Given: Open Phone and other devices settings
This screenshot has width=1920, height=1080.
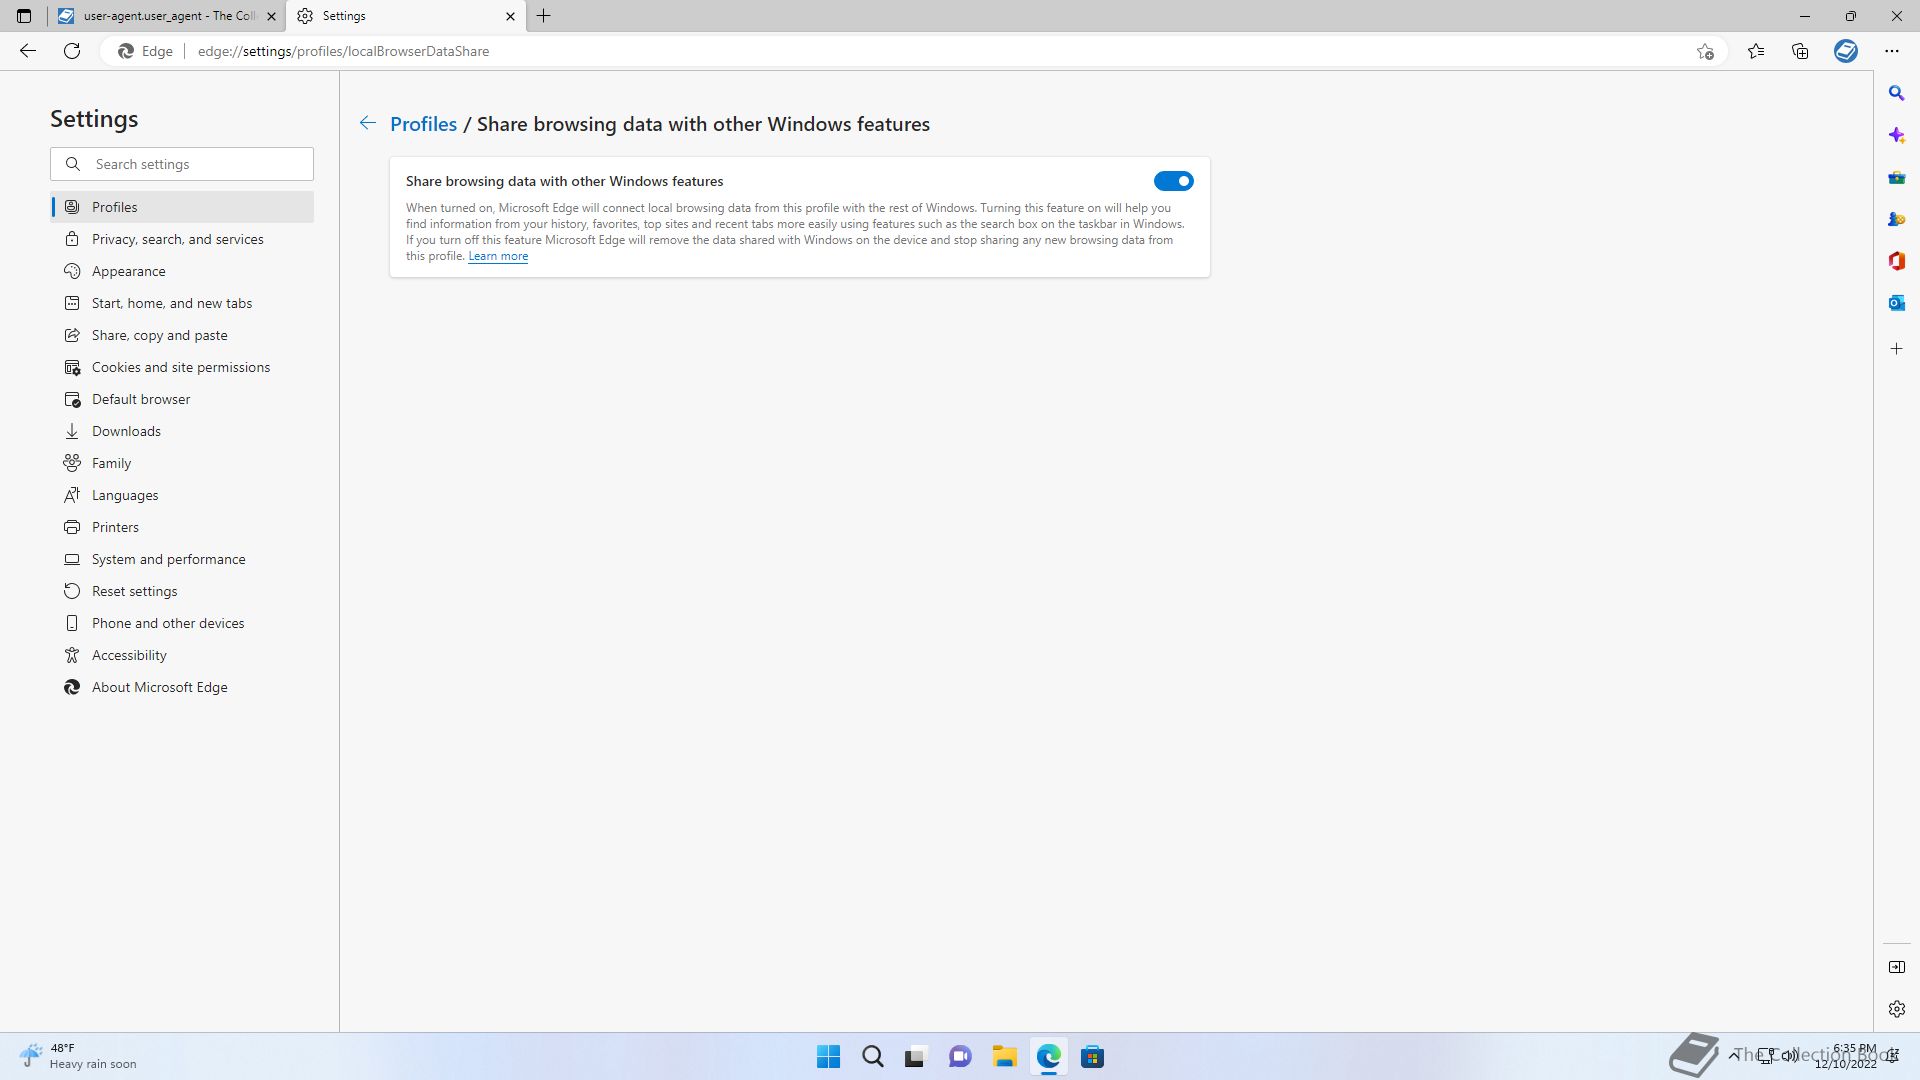Looking at the screenshot, I should click(182, 623).
